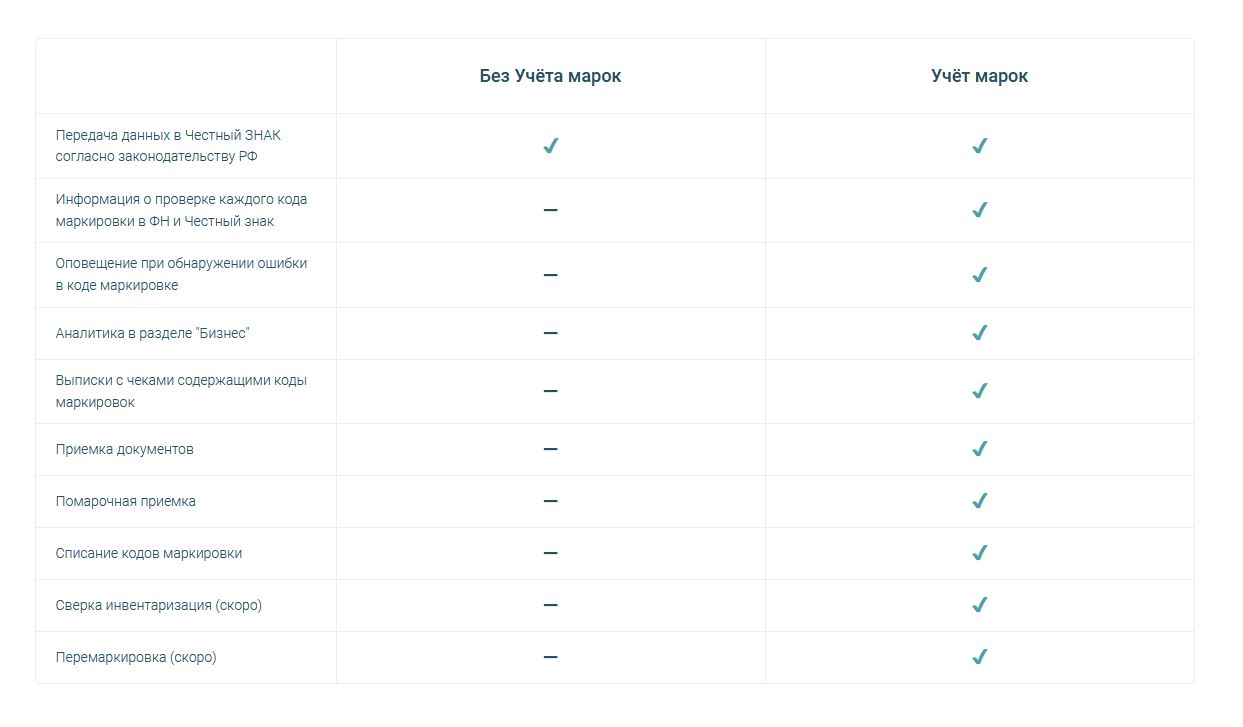
Task: Click the checkmark in the Аналитика в разделе Бизнес row
Action: pyautogui.click(x=980, y=333)
